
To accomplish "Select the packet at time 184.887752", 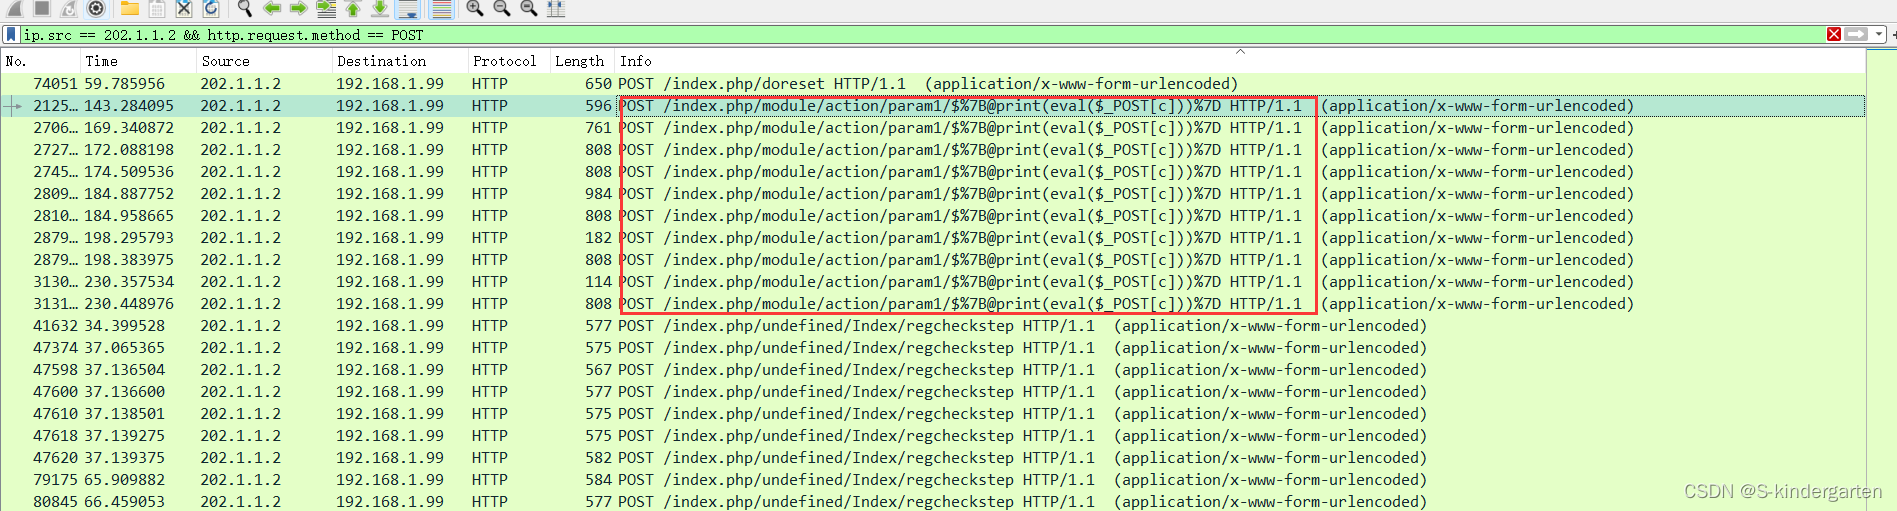I will (x=932, y=194).
